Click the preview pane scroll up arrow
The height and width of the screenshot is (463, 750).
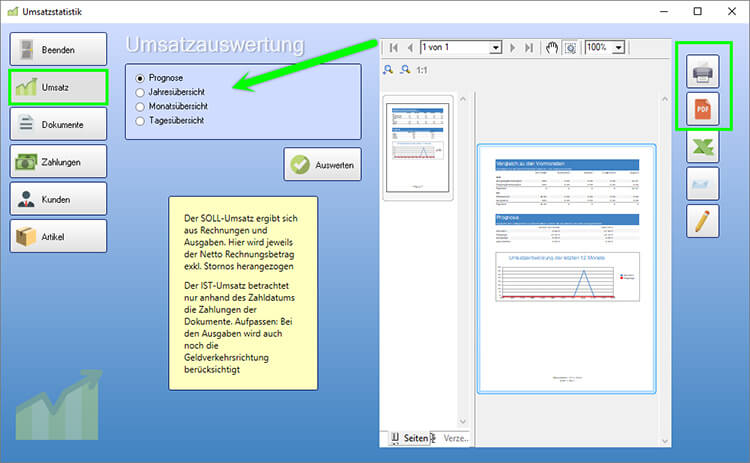tap(665, 99)
